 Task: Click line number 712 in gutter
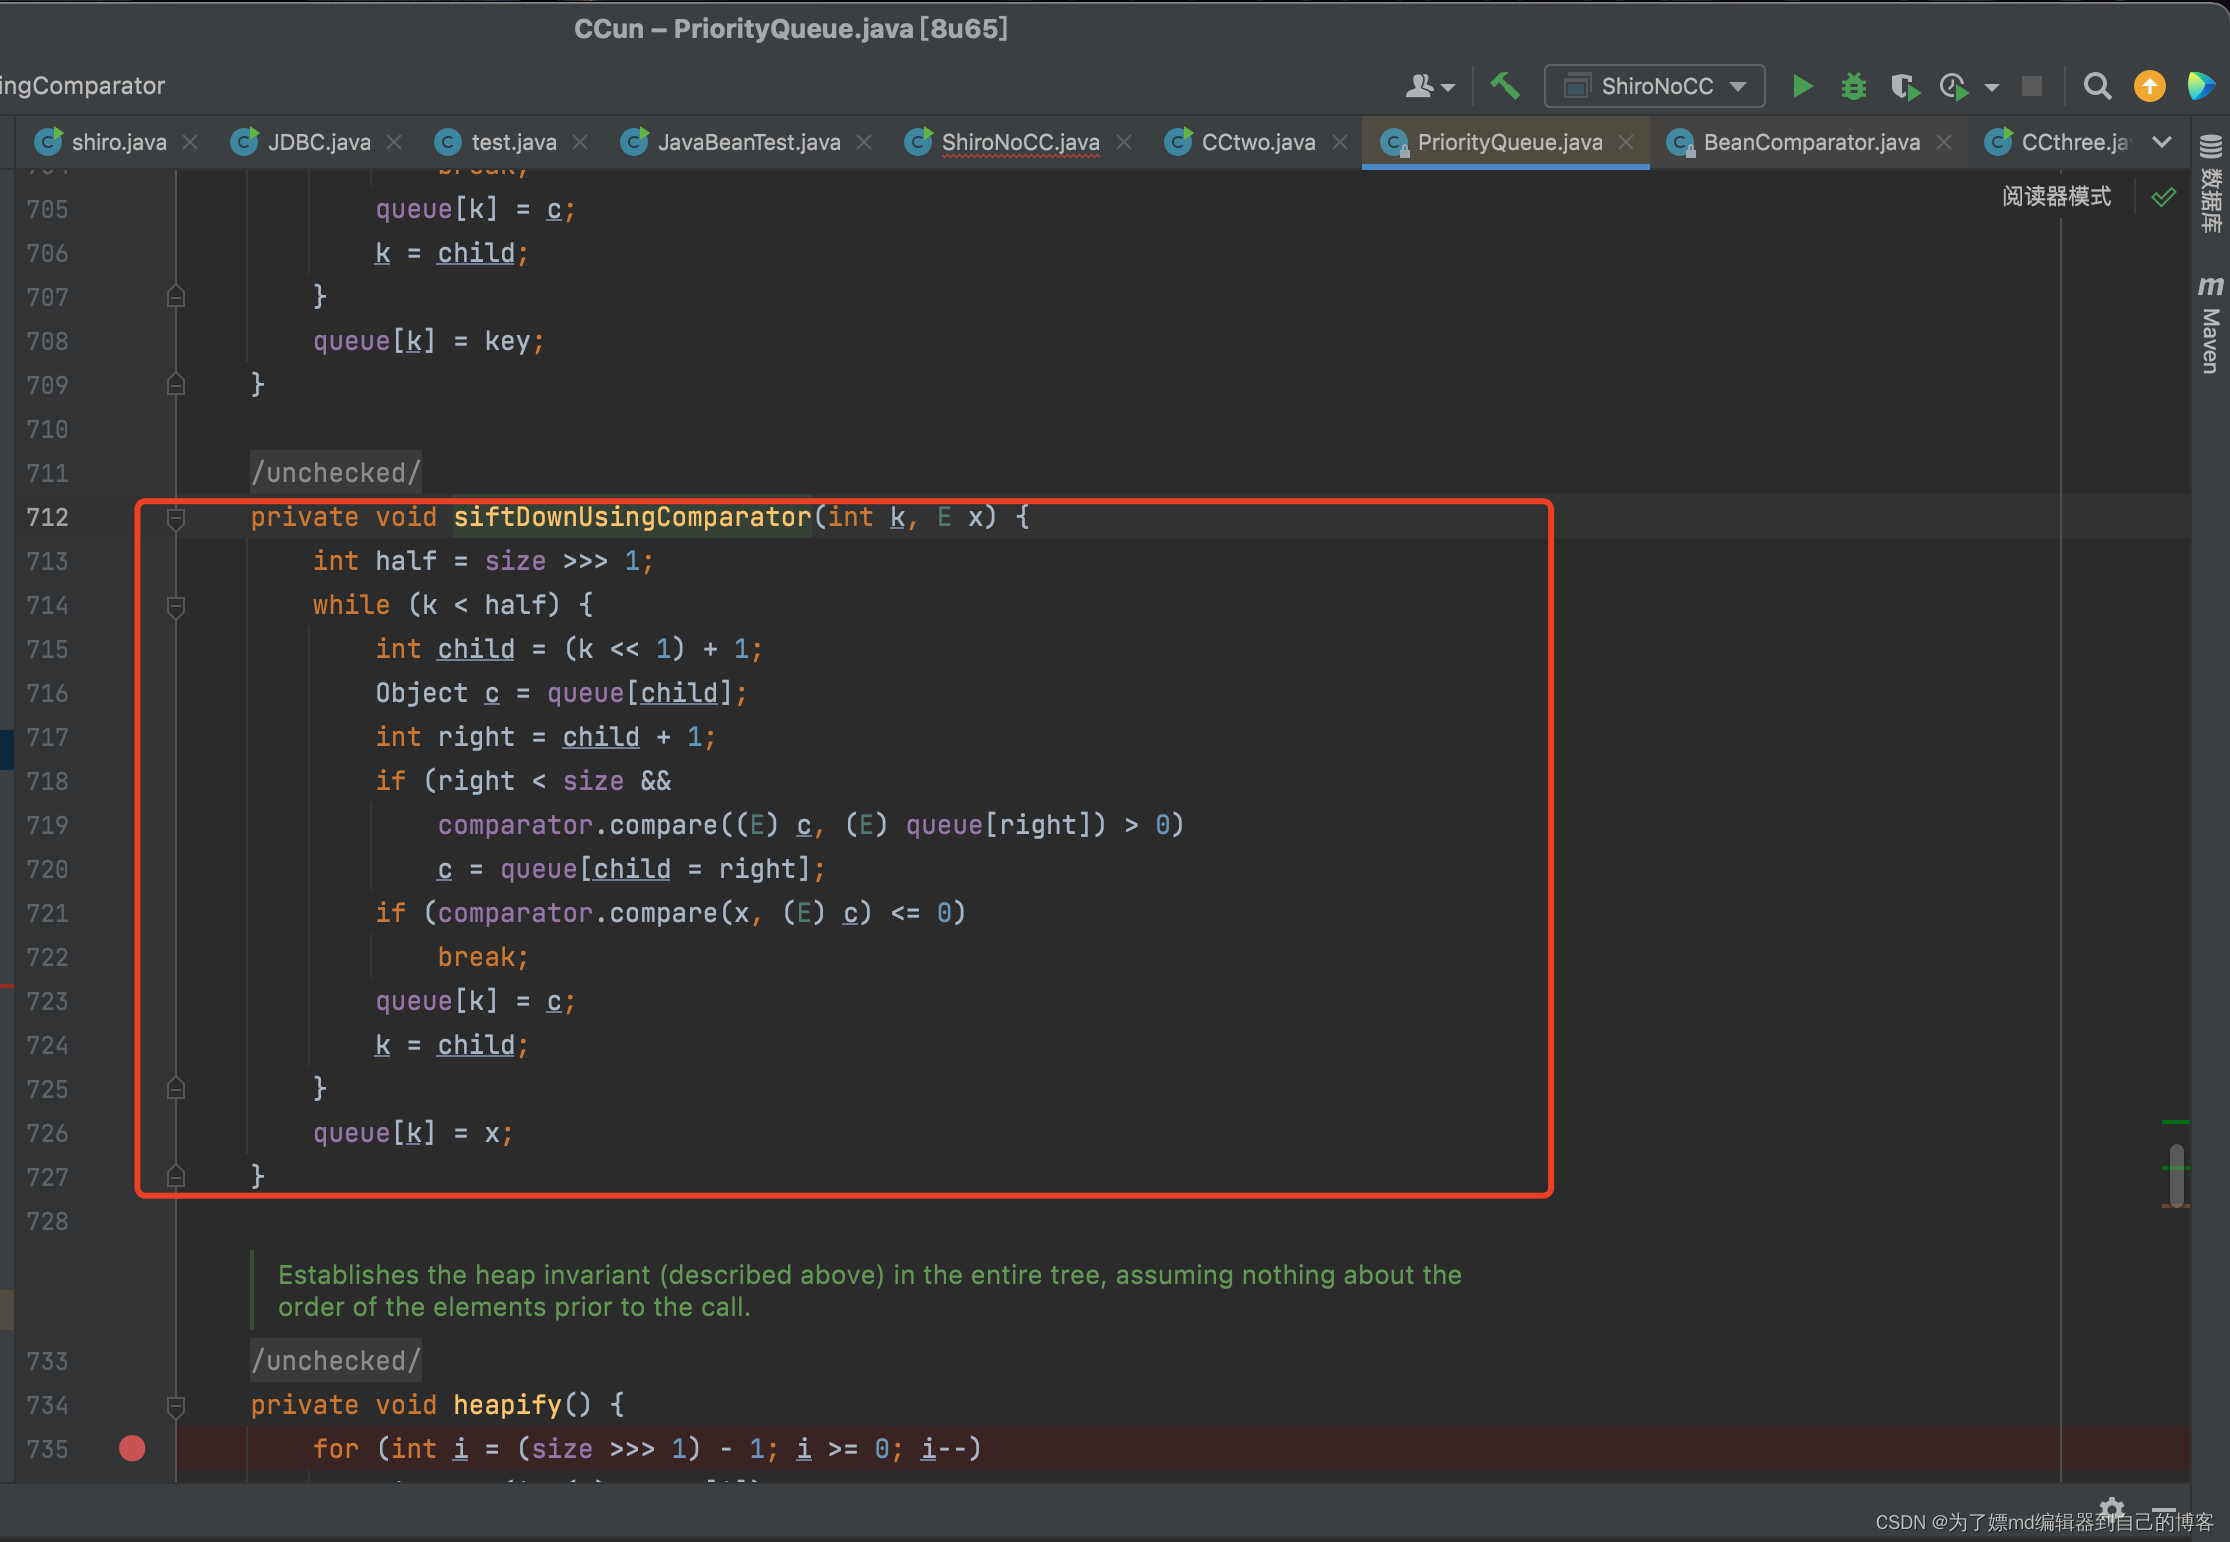pyautogui.click(x=47, y=517)
